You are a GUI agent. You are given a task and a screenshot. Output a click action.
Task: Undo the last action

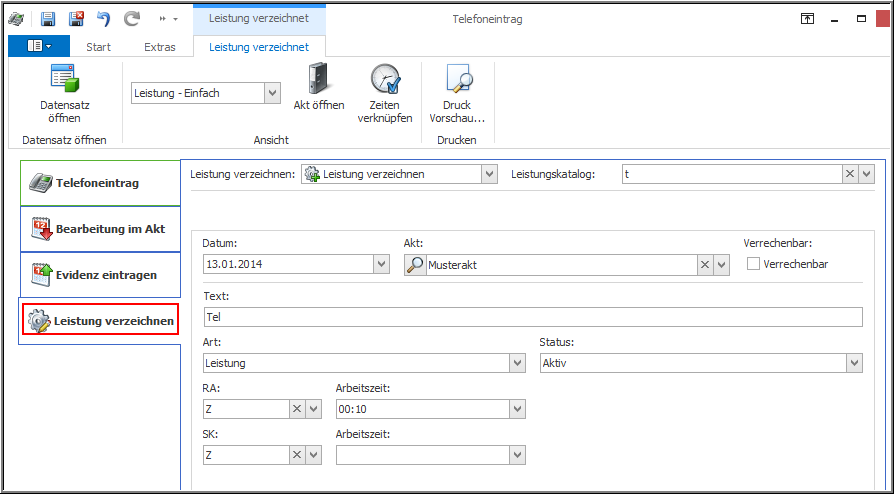[103, 19]
